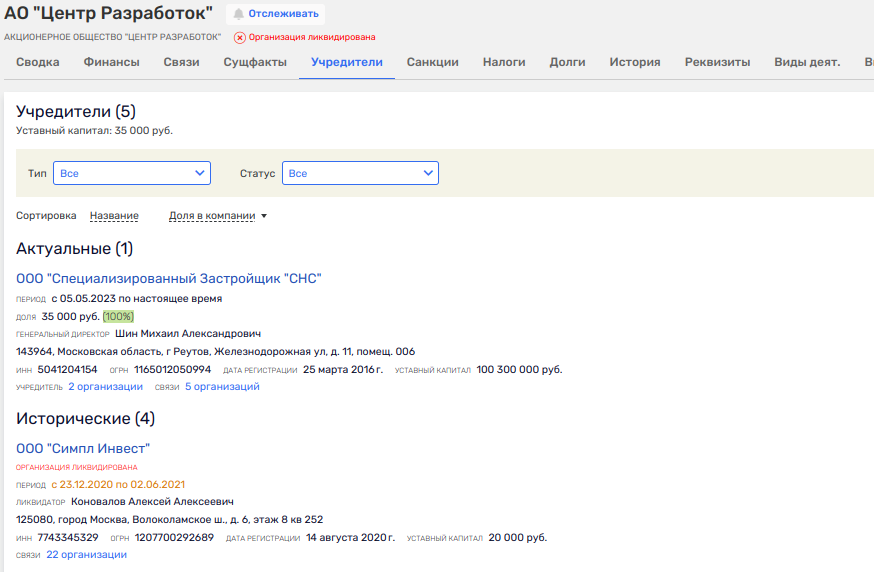874x572 pixels.
Task: Go to the Связи tab
Action: [x=181, y=62]
